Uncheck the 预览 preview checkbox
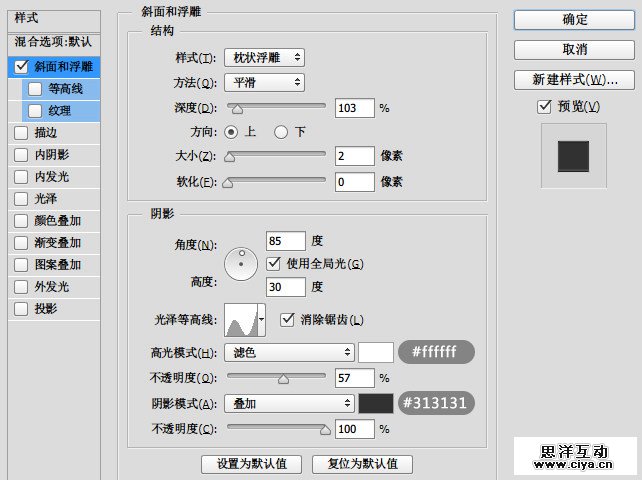 click(544, 107)
